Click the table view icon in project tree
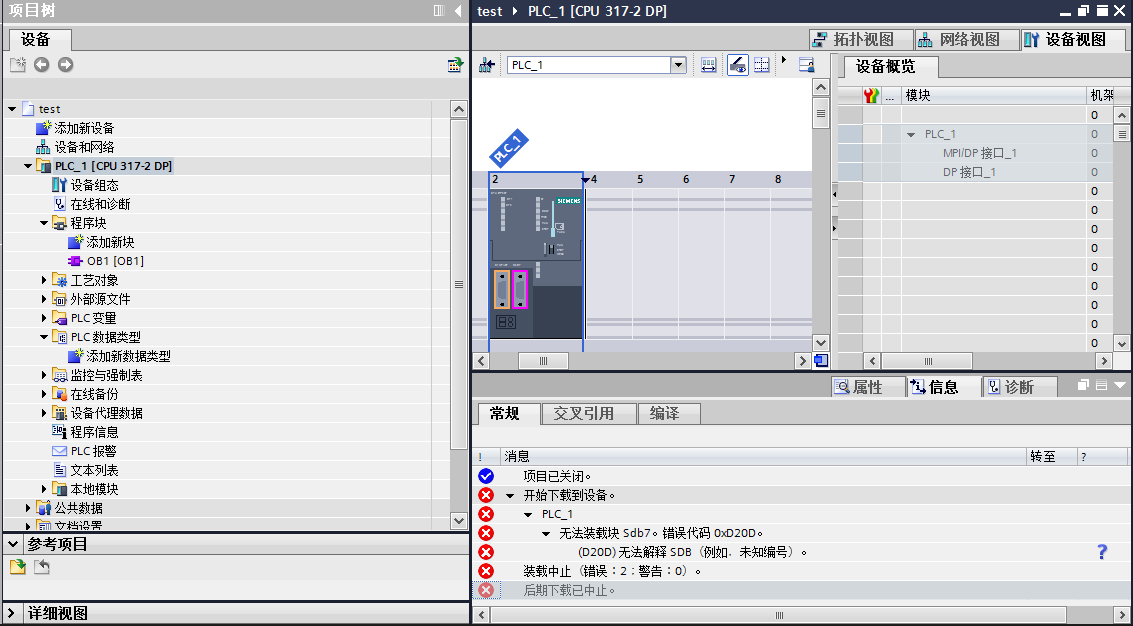The width and height of the screenshot is (1133, 626). click(455, 65)
